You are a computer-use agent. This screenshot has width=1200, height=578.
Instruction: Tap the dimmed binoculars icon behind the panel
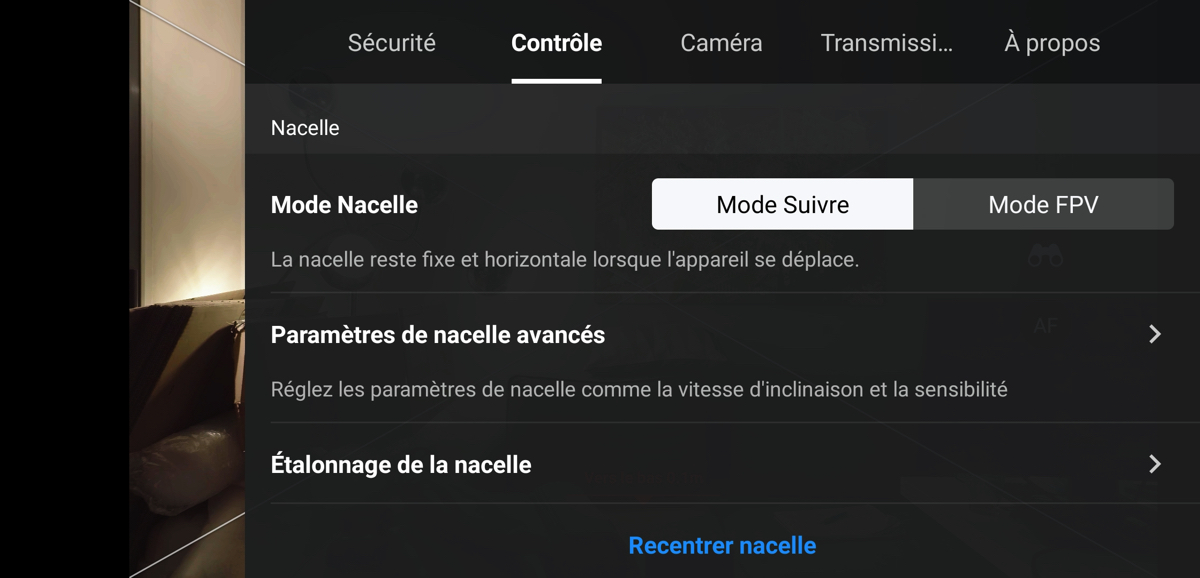coord(1045,258)
